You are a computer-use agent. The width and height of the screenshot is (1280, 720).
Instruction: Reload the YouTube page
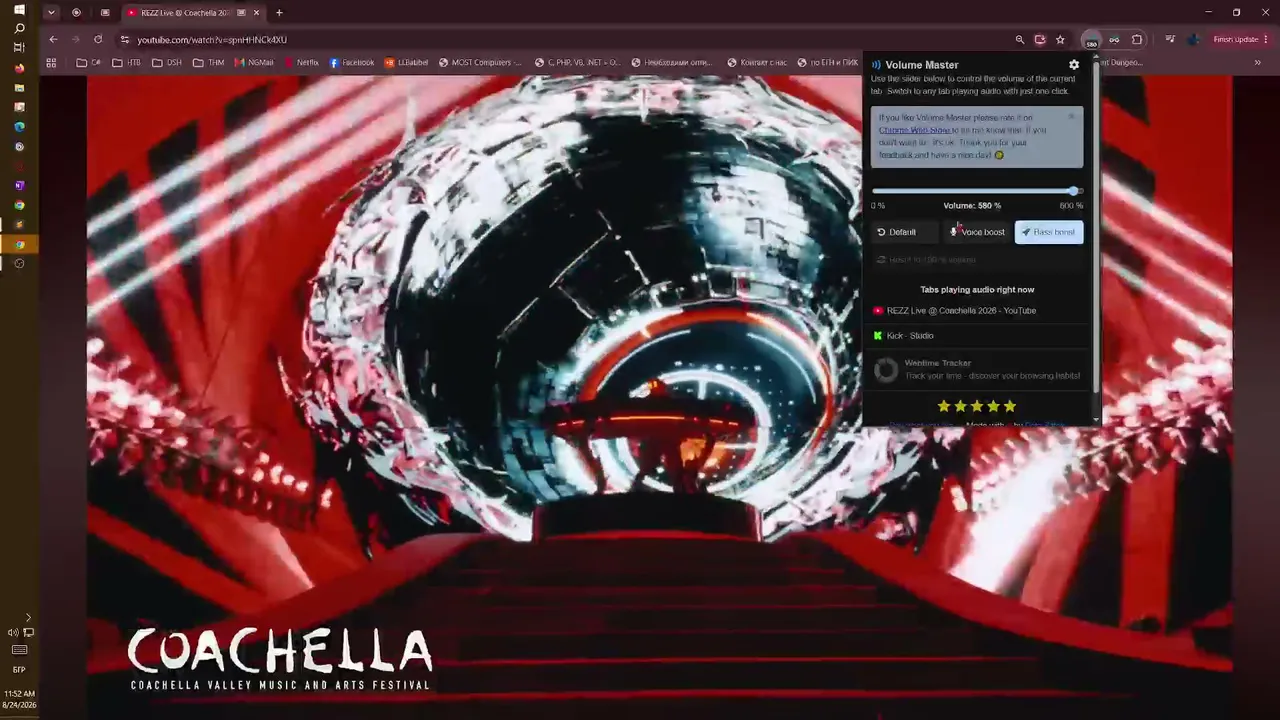click(x=98, y=40)
